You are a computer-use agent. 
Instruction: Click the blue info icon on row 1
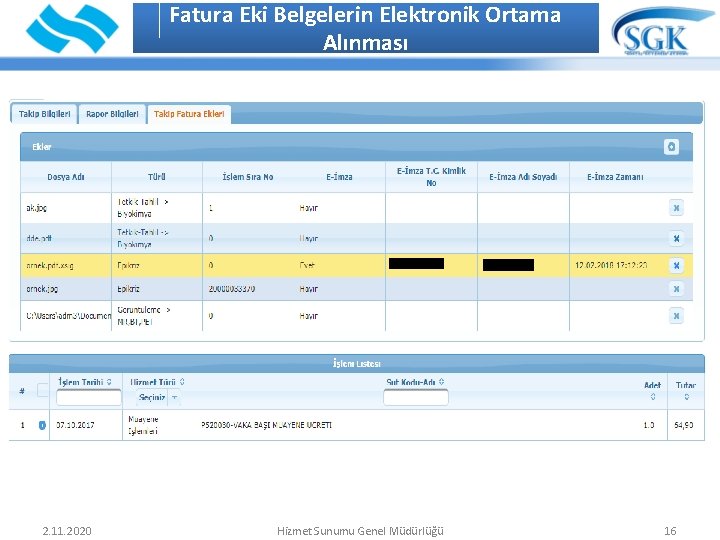click(x=42, y=425)
